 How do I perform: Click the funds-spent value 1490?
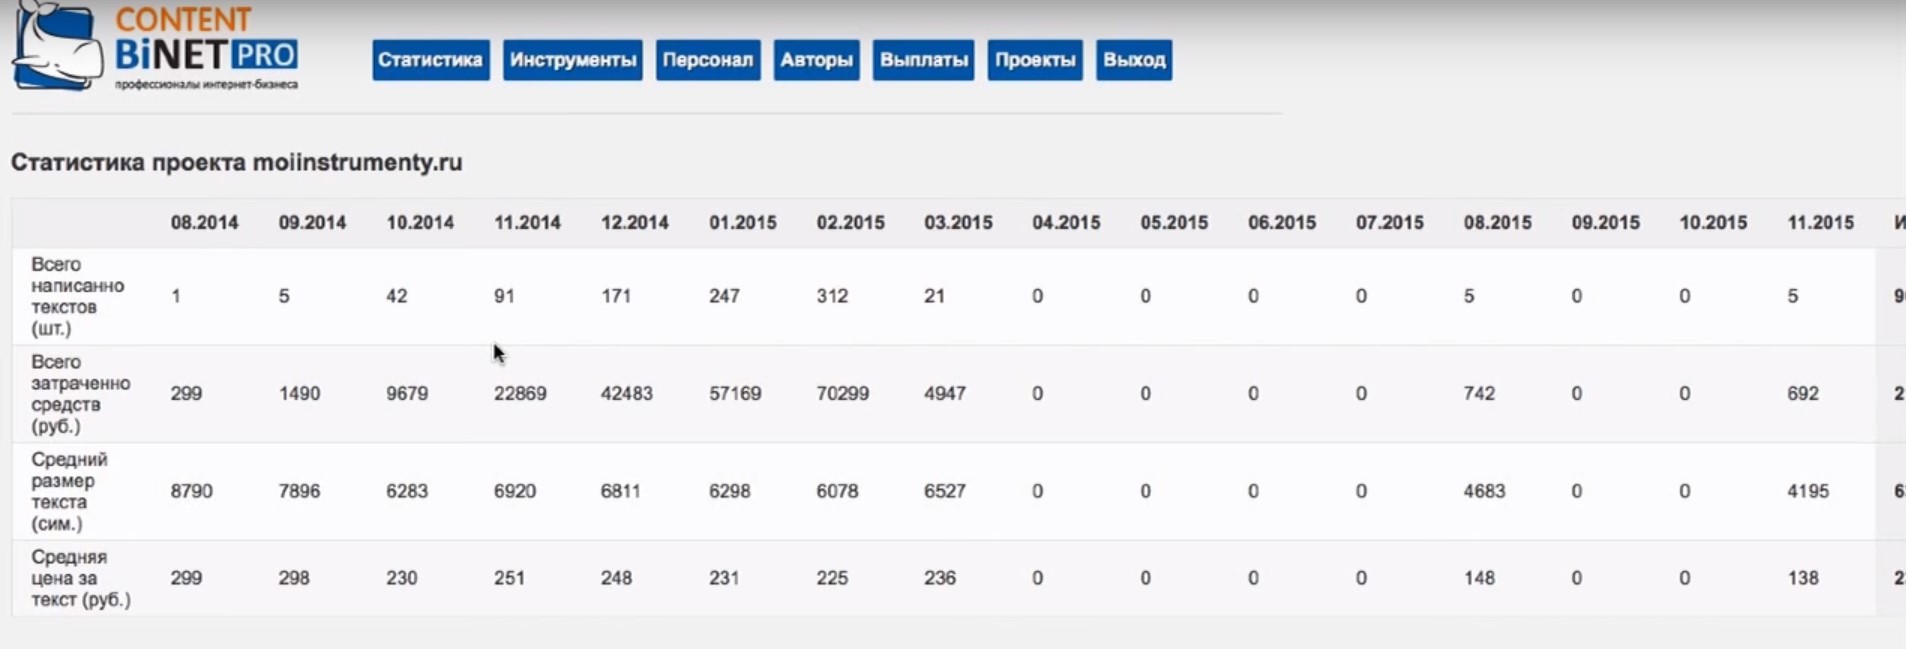[300, 394]
